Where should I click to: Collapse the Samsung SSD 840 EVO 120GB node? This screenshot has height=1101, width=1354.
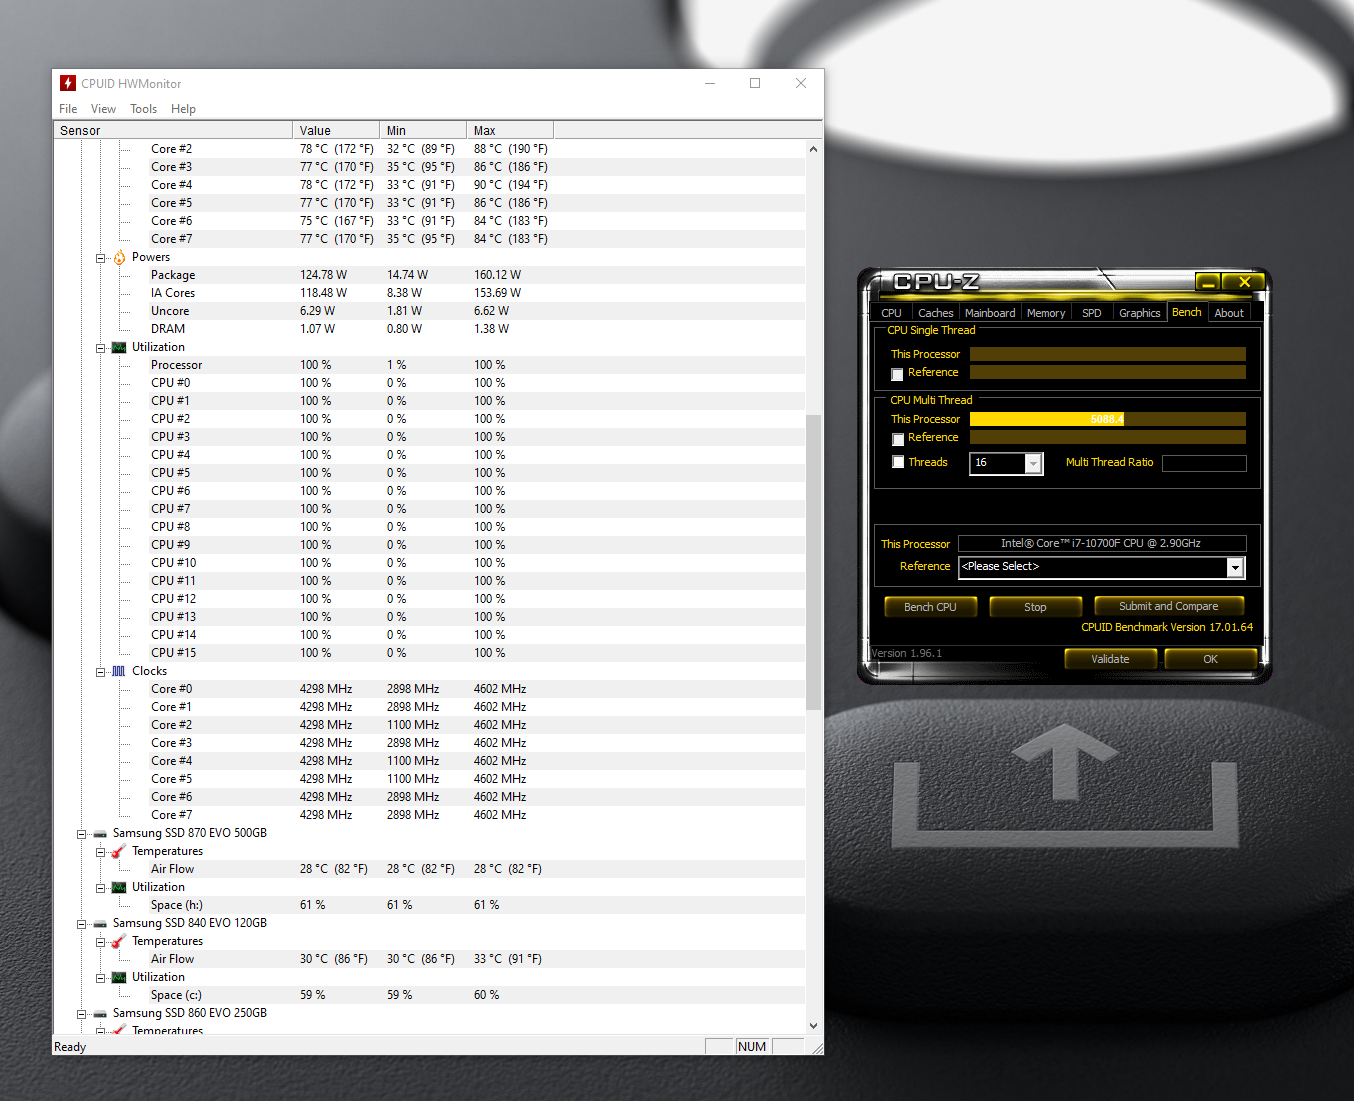pyautogui.click(x=81, y=924)
